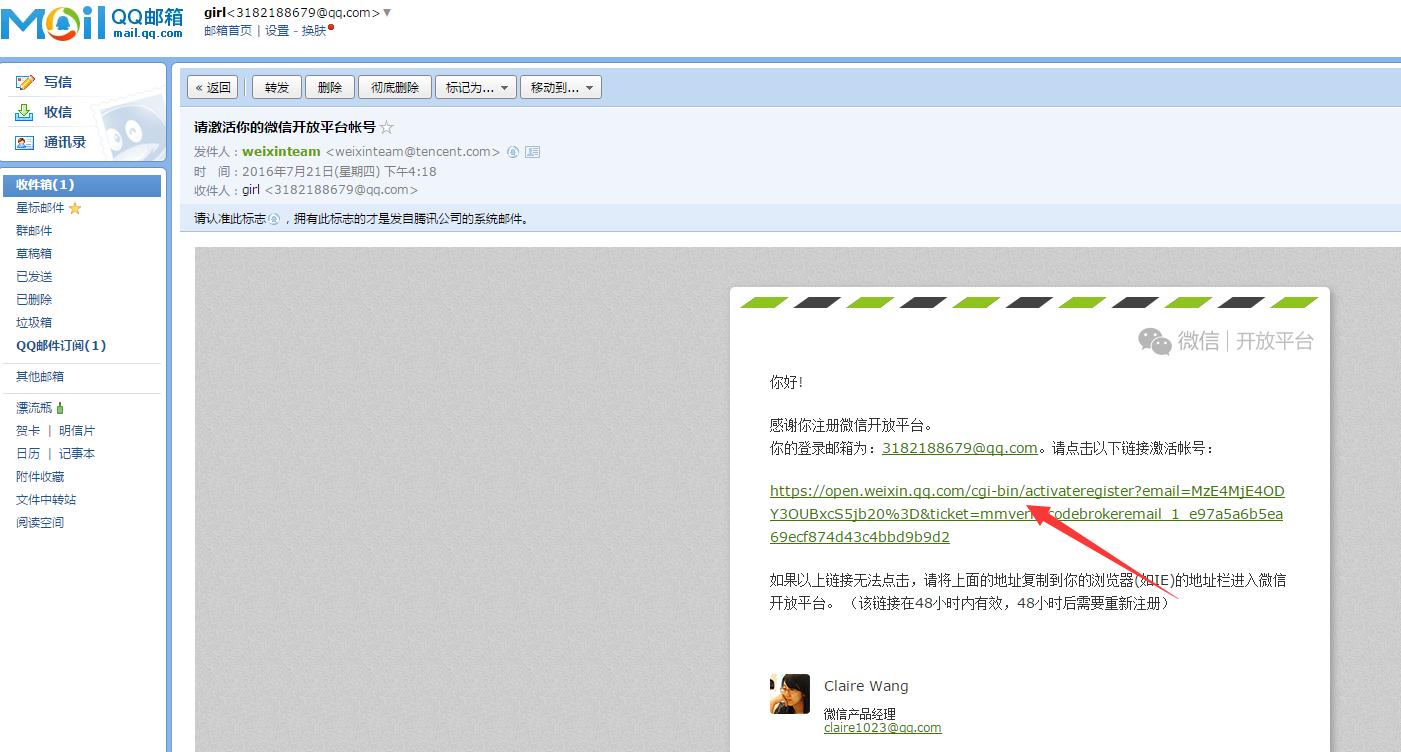Click Claire Wang's avatar photo
This screenshot has height=752, width=1401.
[x=790, y=693]
